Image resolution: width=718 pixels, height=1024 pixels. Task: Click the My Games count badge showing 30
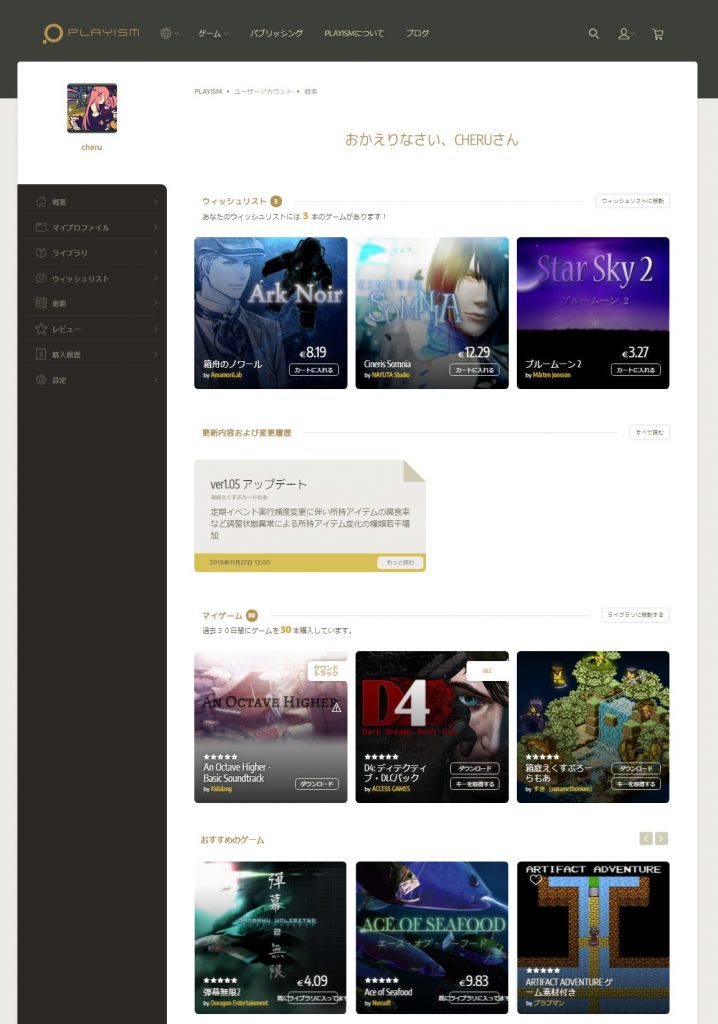coord(252,615)
